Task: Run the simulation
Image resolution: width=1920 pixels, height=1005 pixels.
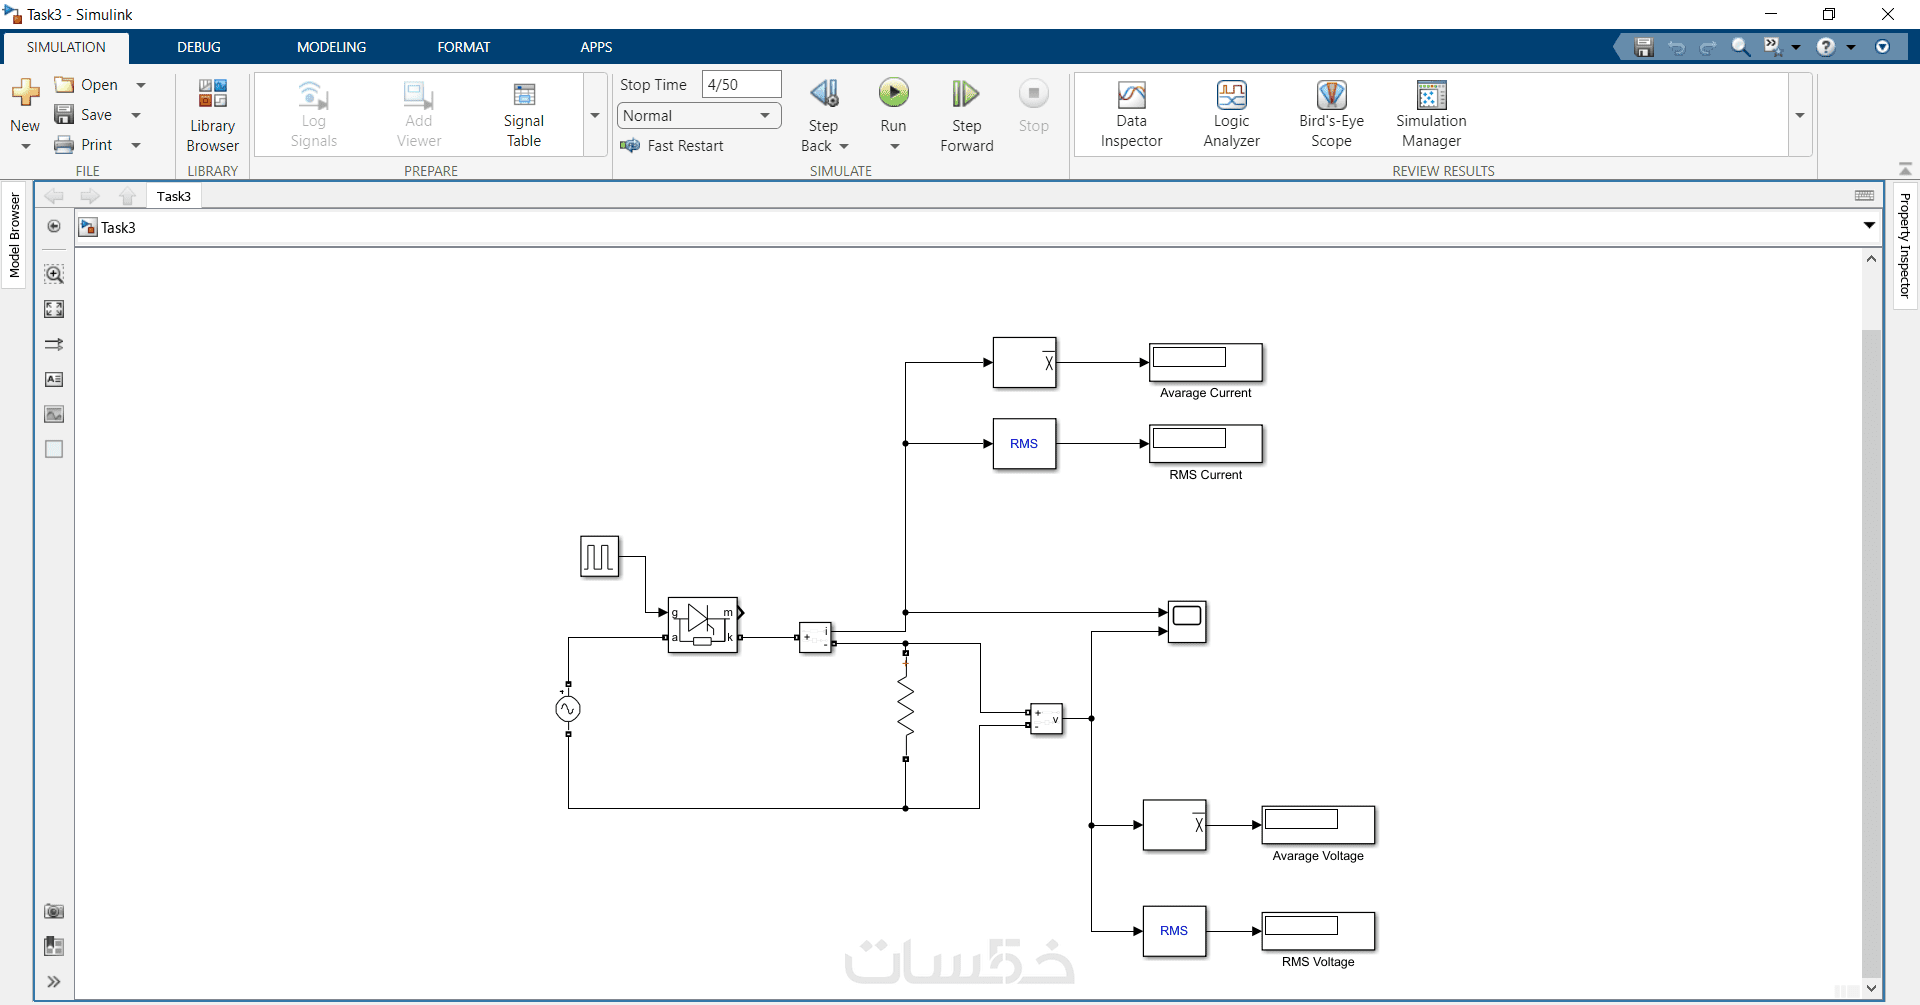Action: point(893,94)
